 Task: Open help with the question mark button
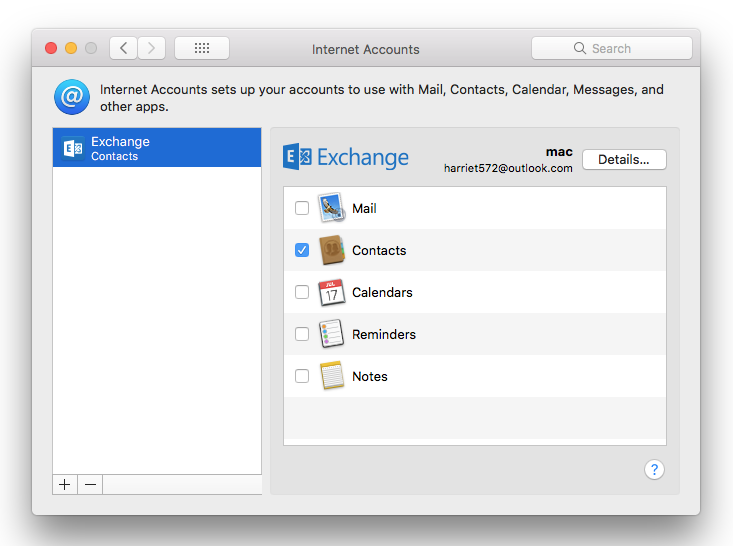tap(654, 470)
